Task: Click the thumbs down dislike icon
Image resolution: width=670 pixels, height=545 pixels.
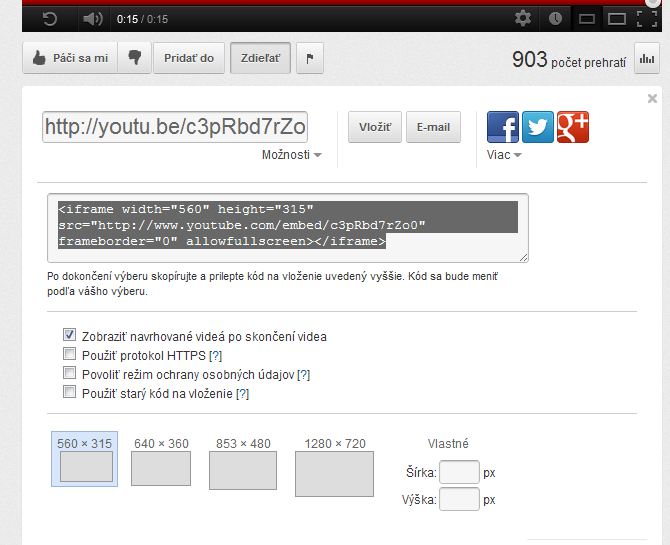Action: [x=135, y=58]
